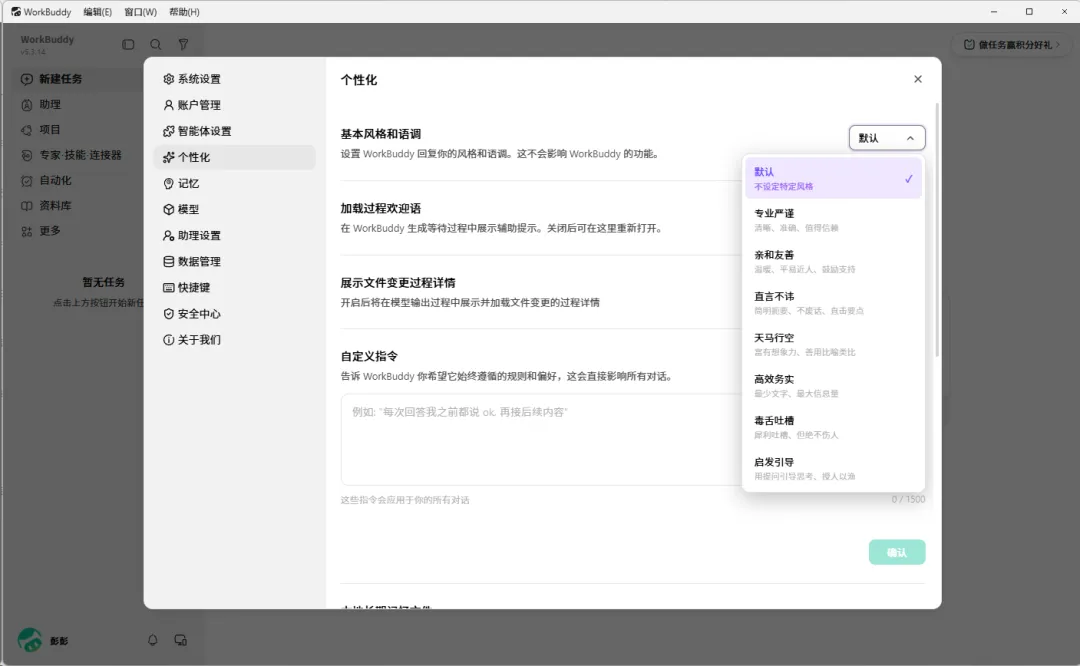Open 快捷键 settings section
This screenshot has height=666, width=1080.
234,288
